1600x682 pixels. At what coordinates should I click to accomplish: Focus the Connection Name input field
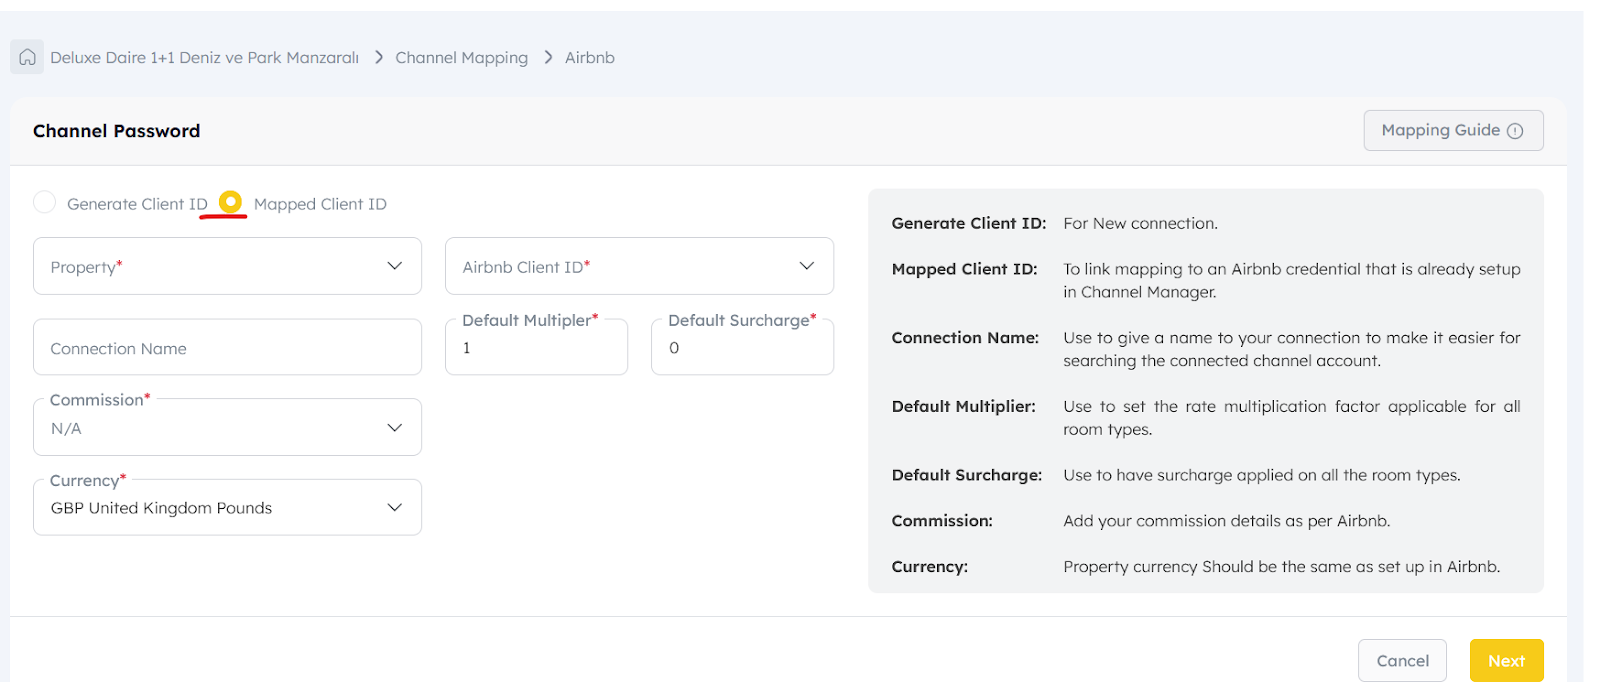point(227,347)
